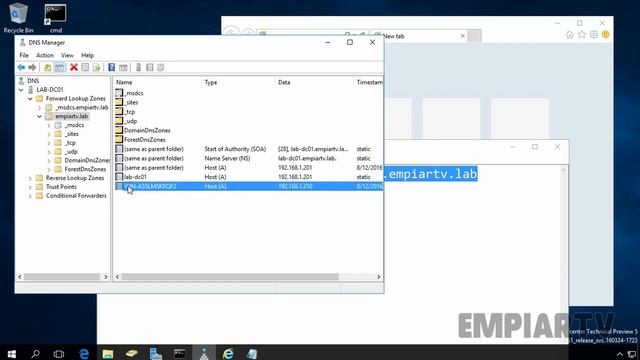Open the cmd desktop shortcut

56,18
